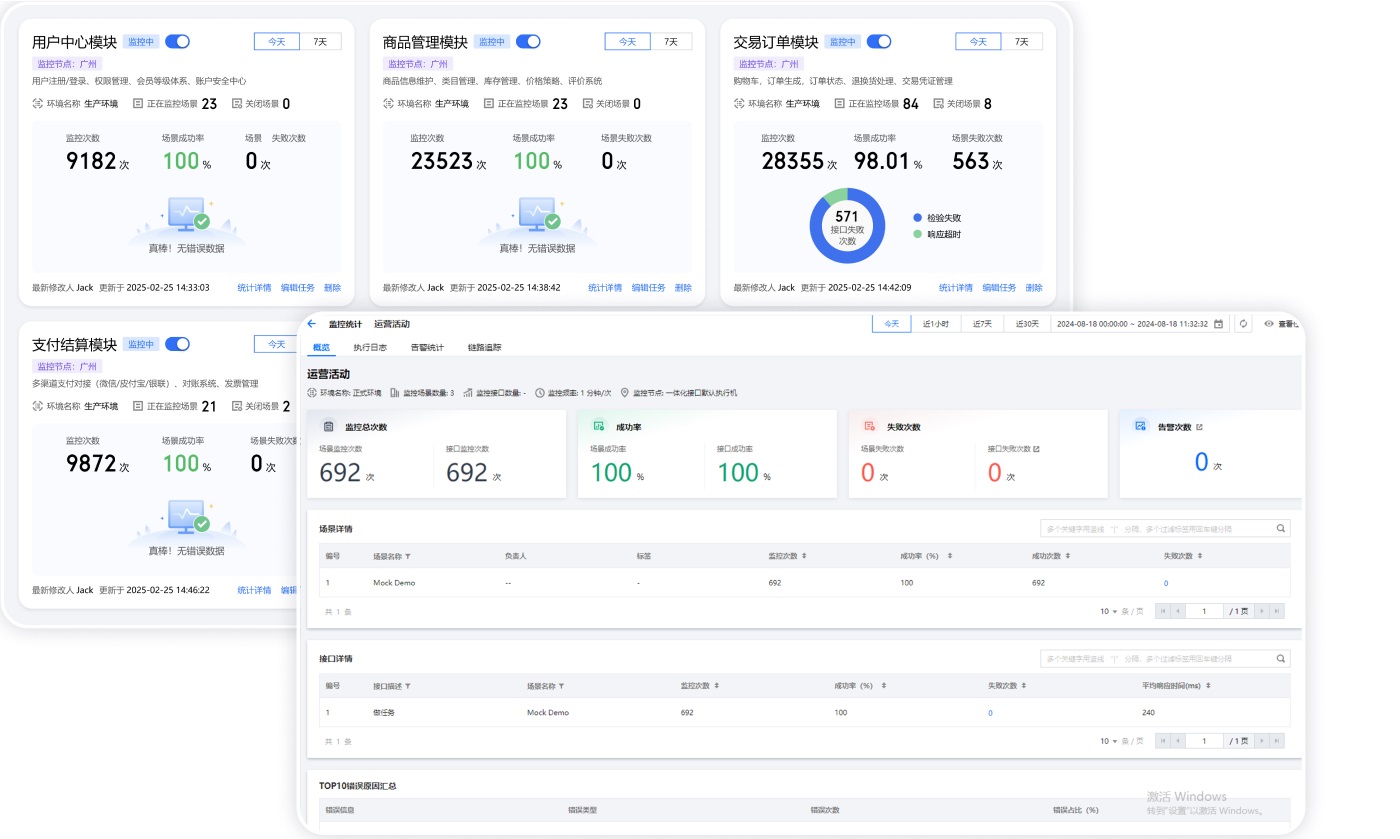Sort 接口详情 by 失败次数
The image size is (1400, 839).
(x=1025, y=686)
